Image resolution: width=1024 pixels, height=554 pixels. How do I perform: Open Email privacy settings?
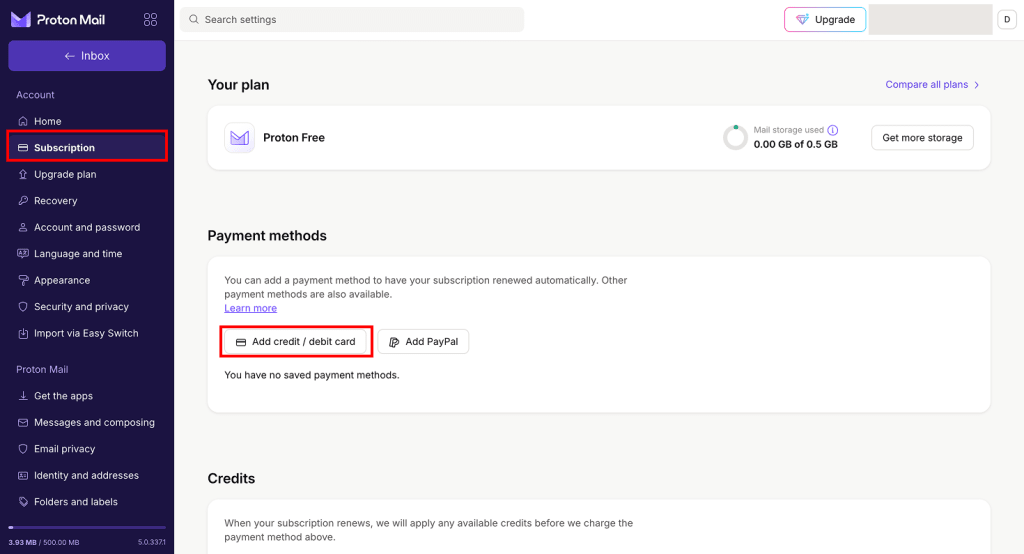click(87, 449)
